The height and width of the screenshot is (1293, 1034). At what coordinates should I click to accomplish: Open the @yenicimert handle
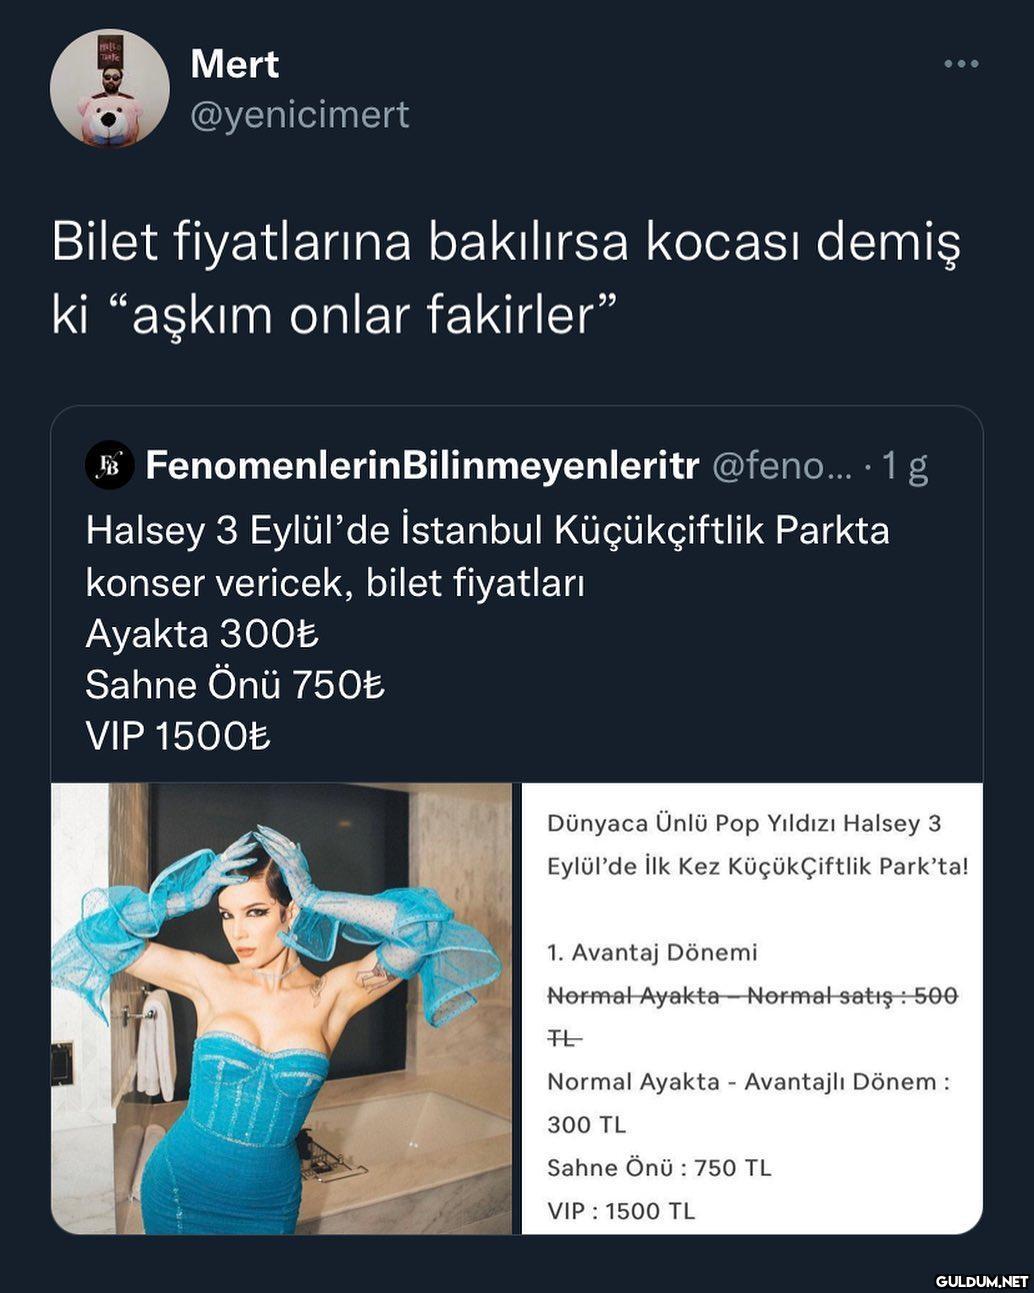click(x=300, y=115)
